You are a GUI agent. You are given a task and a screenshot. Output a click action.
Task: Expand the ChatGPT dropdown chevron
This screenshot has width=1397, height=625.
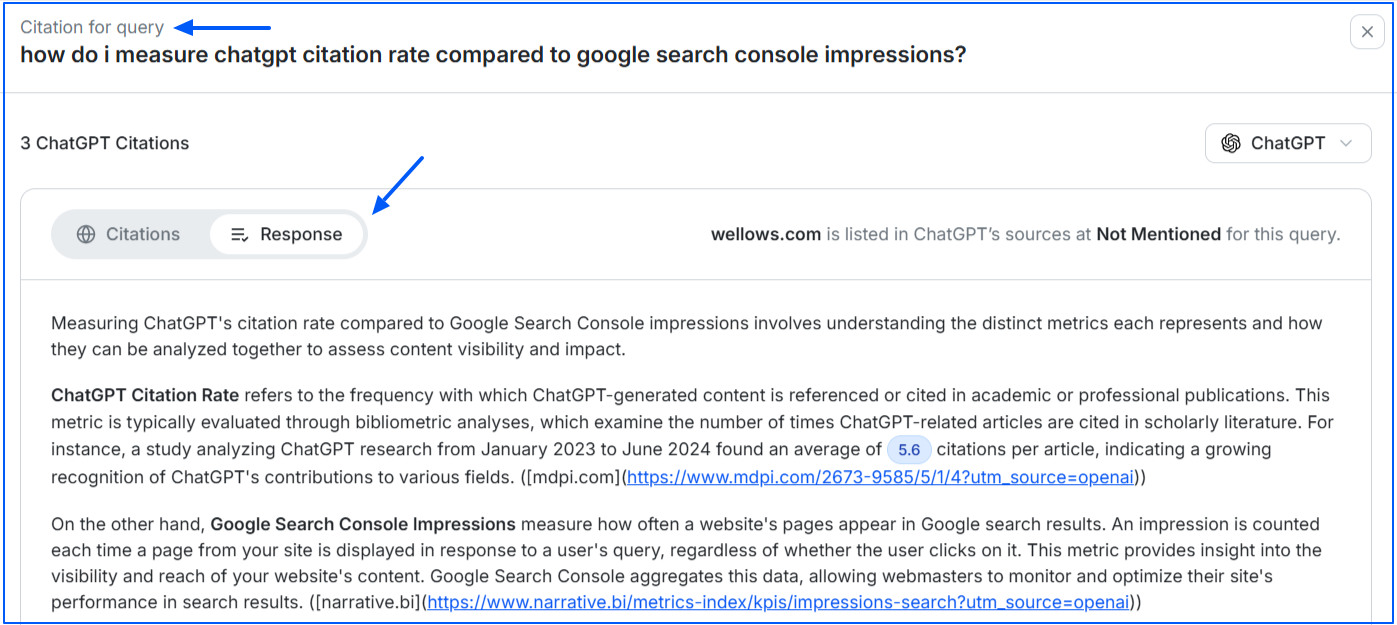1346,143
